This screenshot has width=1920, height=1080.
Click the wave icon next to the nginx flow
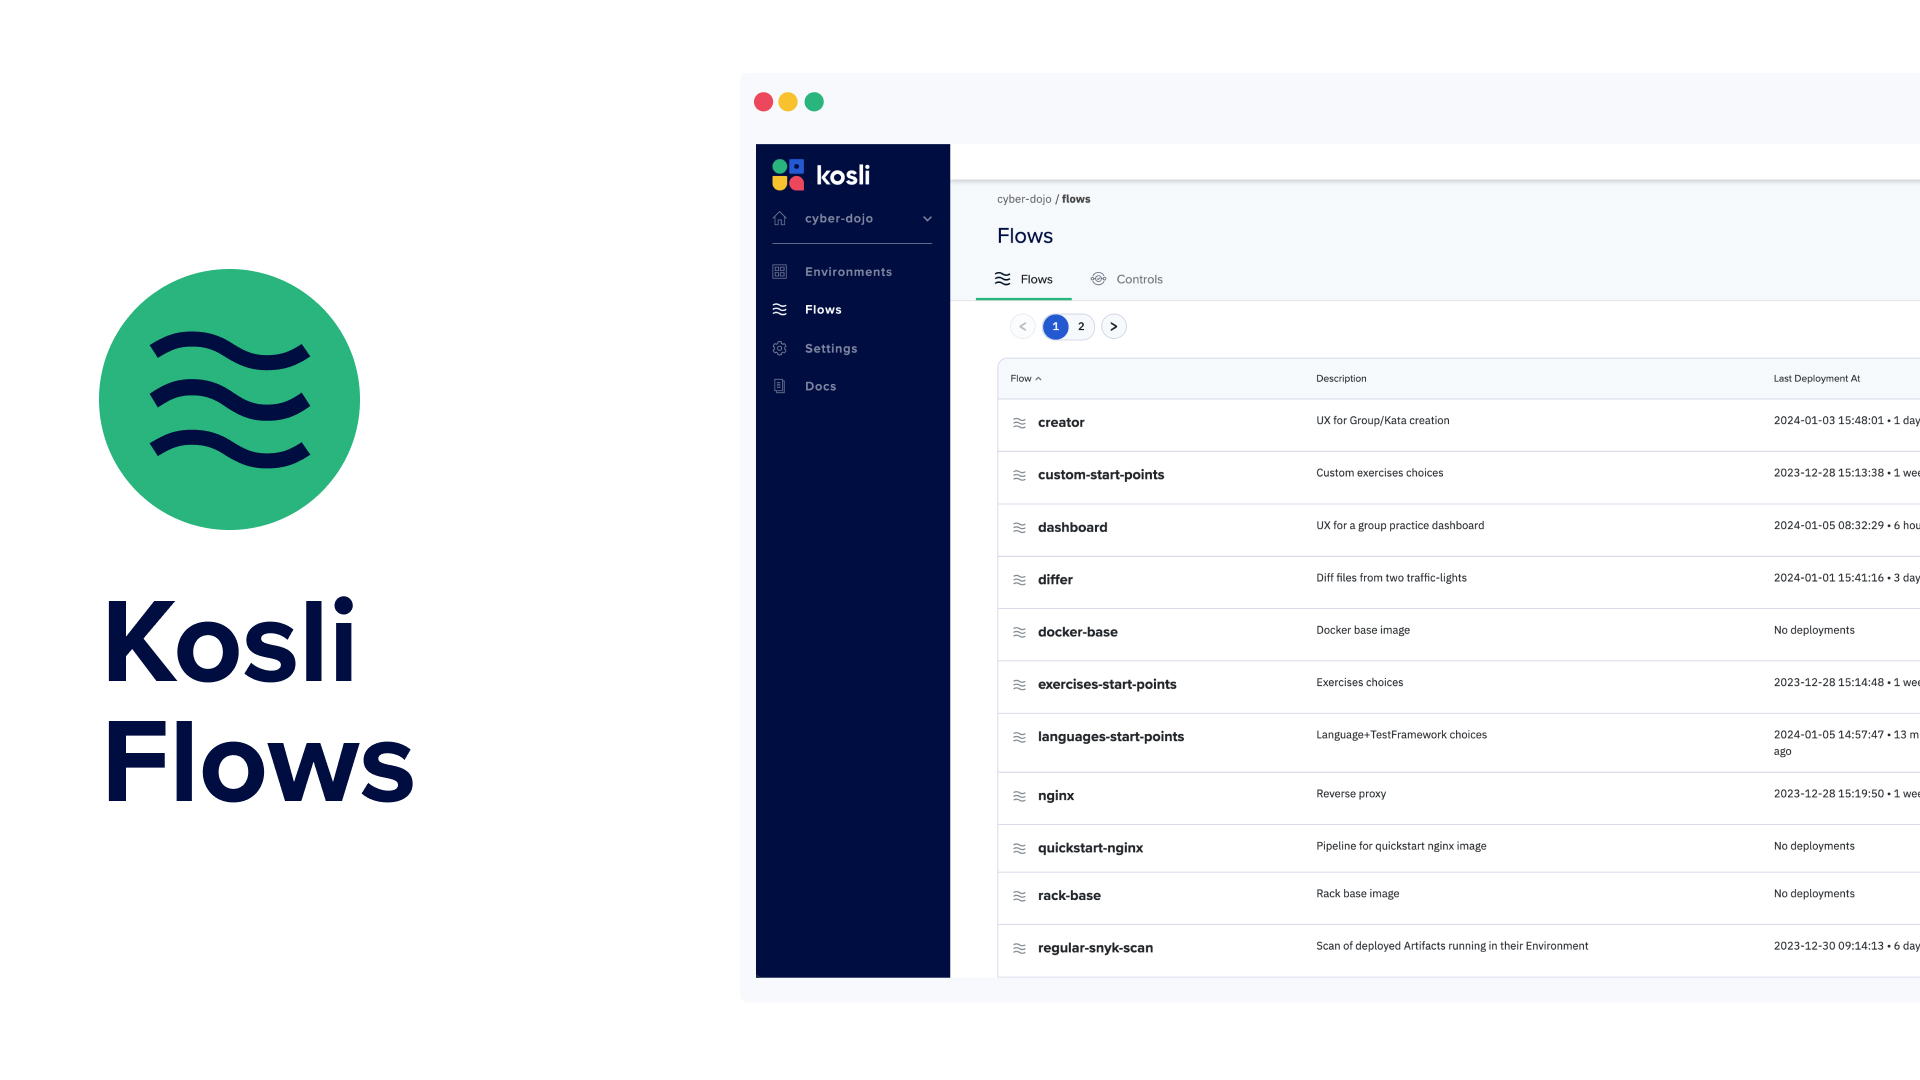click(1020, 796)
